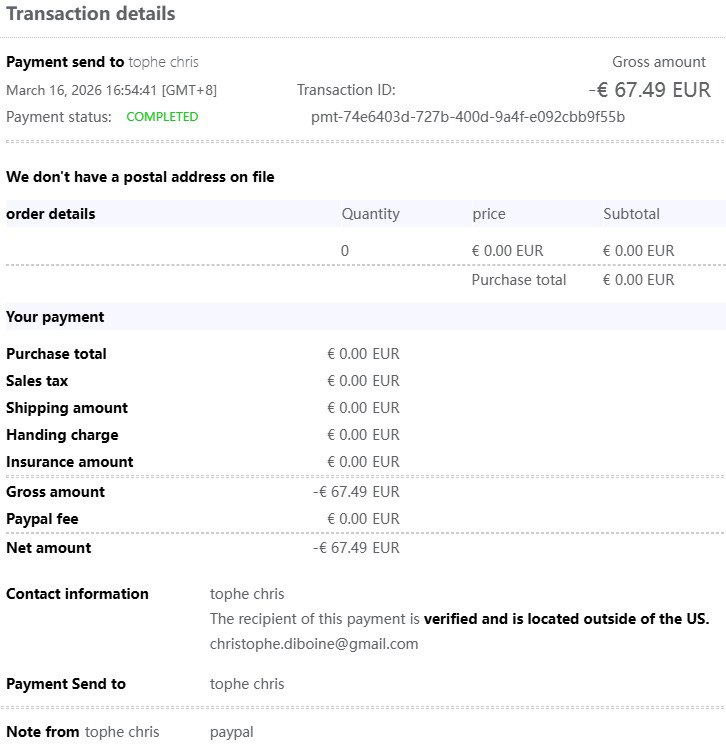Image resolution: width=726 pixels, height=746 pixels.
Task: Select the price column header
Action: [x=489, y=214]
